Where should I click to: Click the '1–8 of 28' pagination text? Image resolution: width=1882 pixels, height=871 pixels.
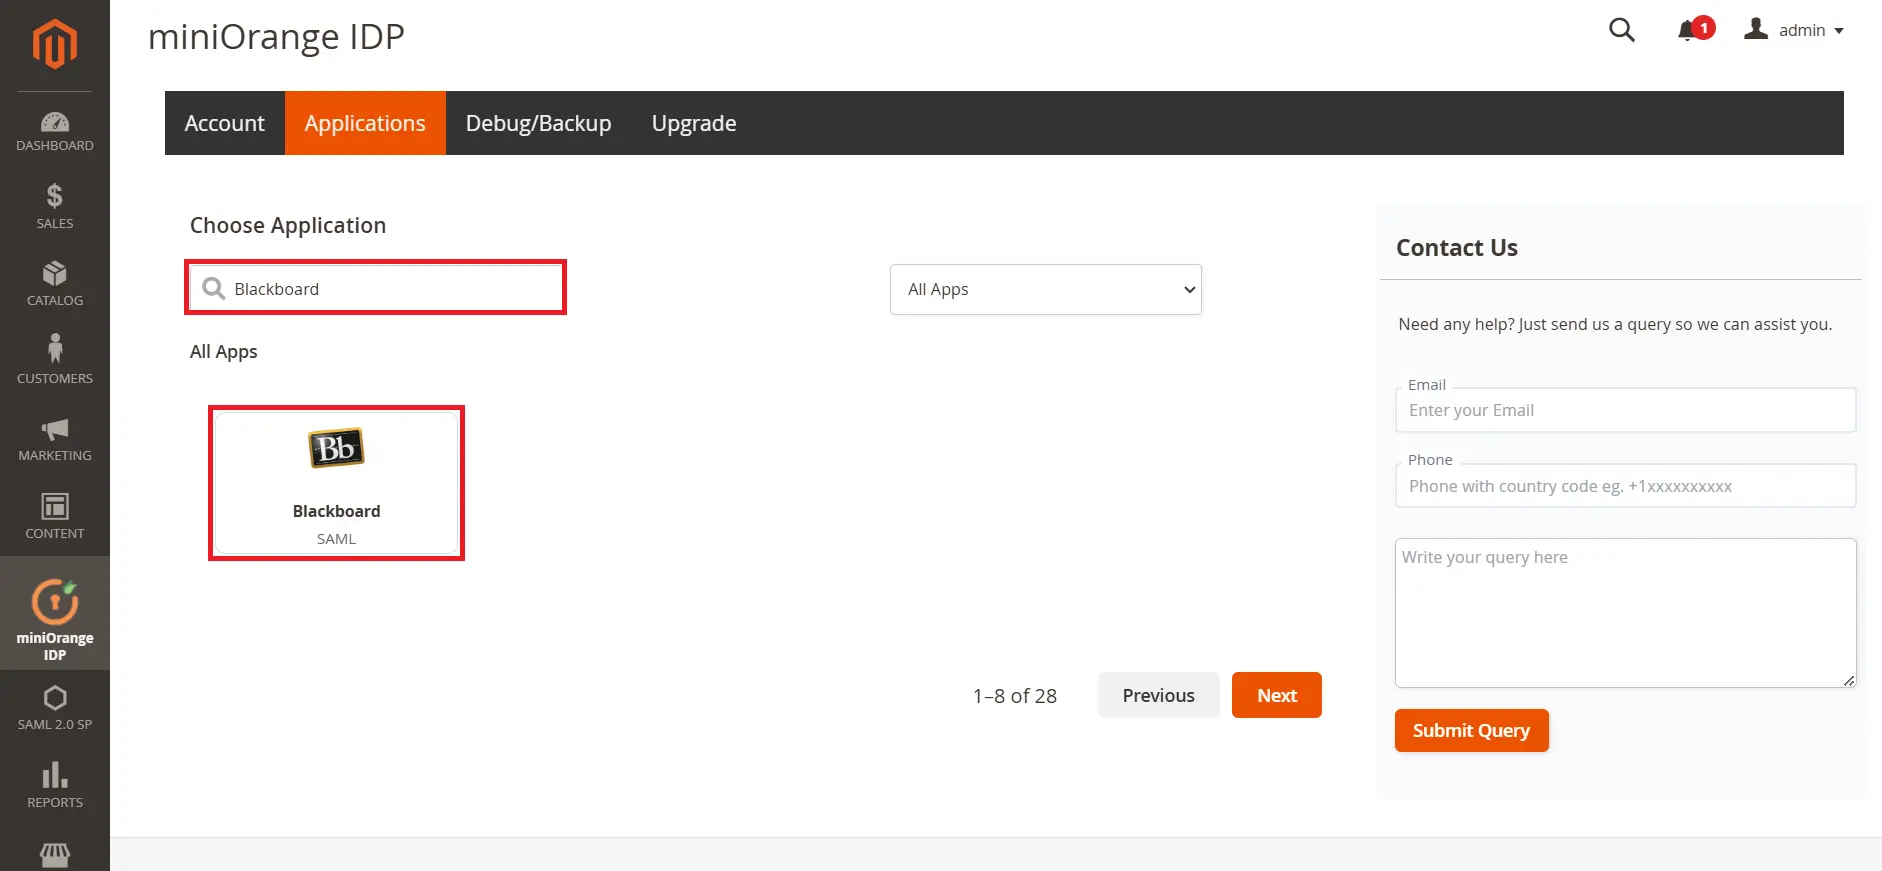coord(1015,696)
